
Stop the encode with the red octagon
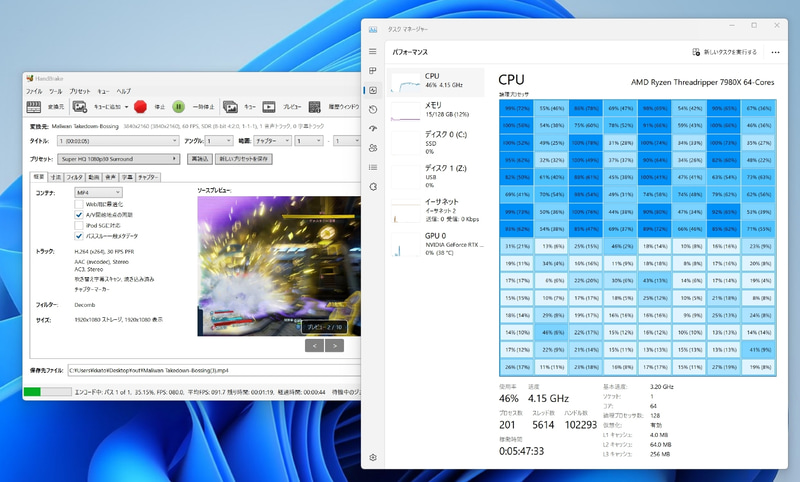[140, 107]
